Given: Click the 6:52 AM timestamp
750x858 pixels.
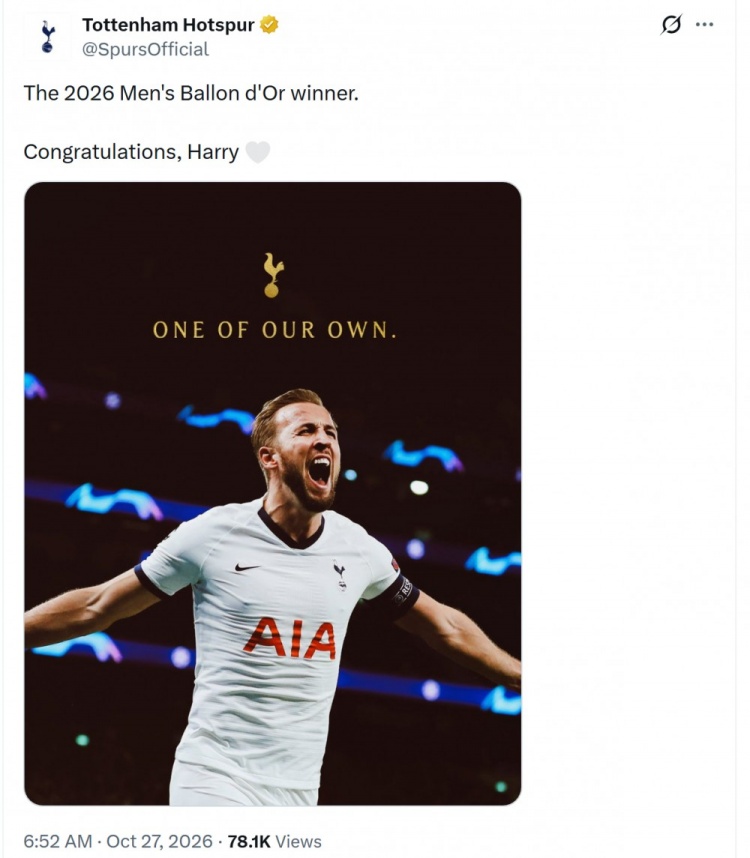Looking at the screenshot, I should pos(57,840).
